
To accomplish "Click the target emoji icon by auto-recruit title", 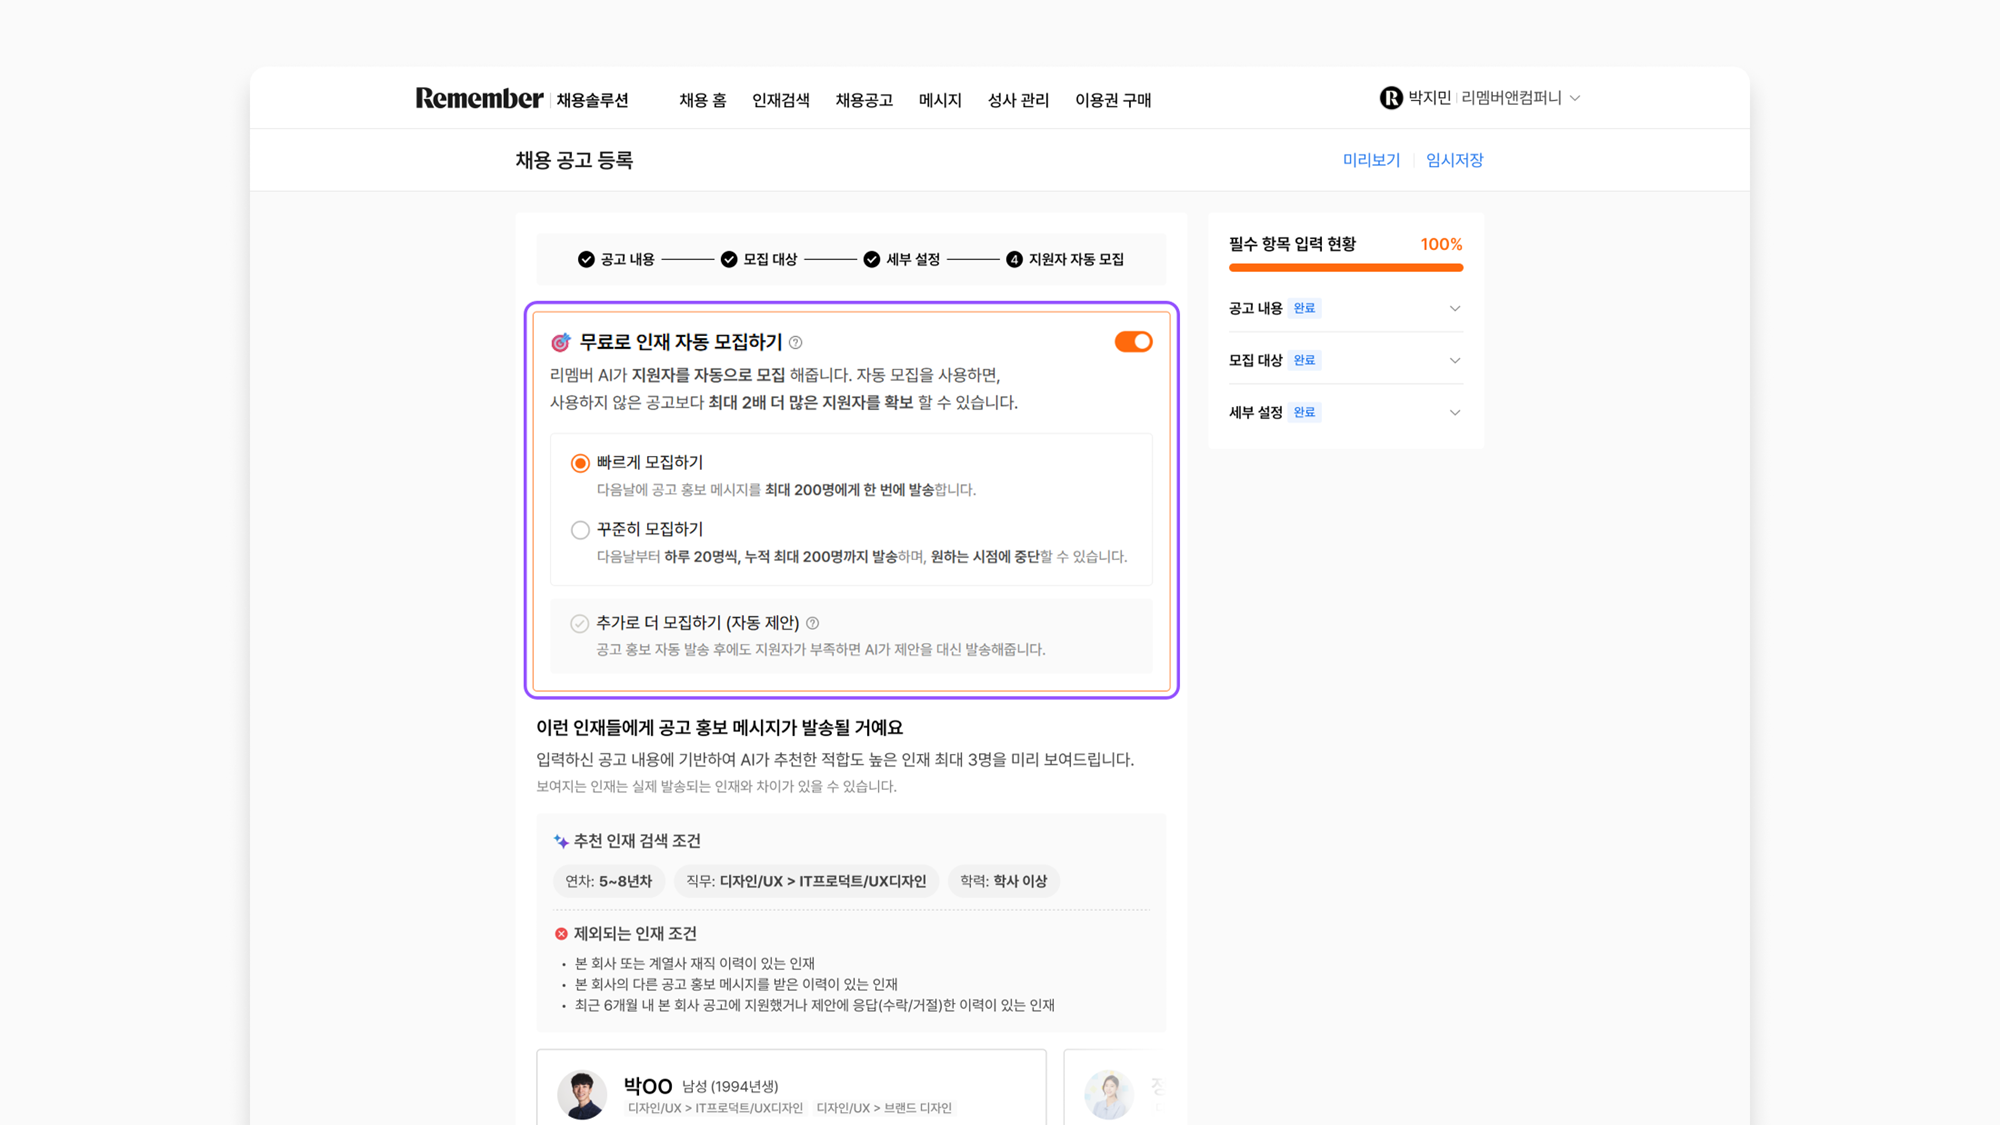I will pyautogui.click(x=561, y=343).
